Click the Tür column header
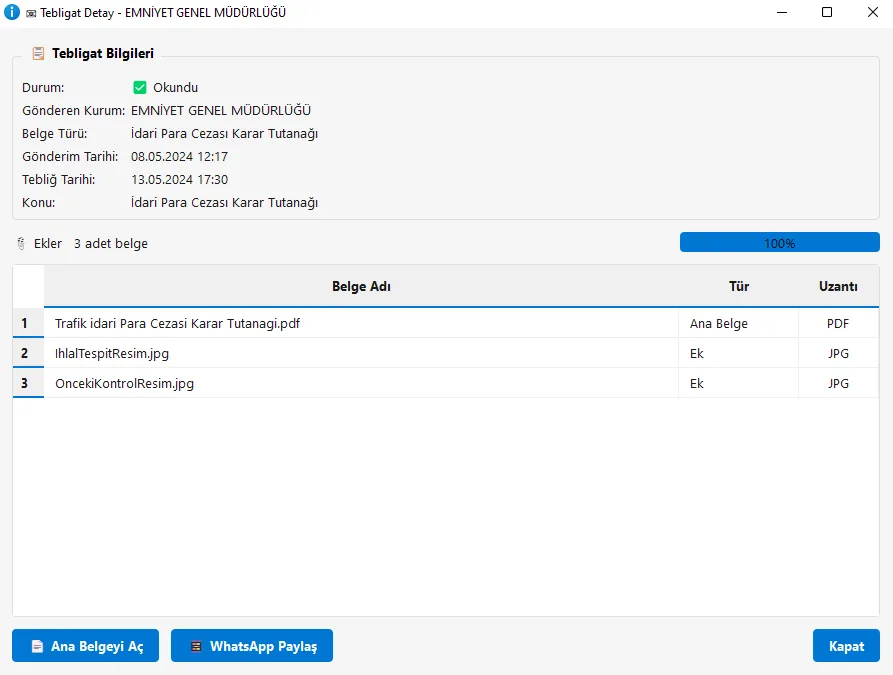893x675 pixels. (x=738, y=286)
